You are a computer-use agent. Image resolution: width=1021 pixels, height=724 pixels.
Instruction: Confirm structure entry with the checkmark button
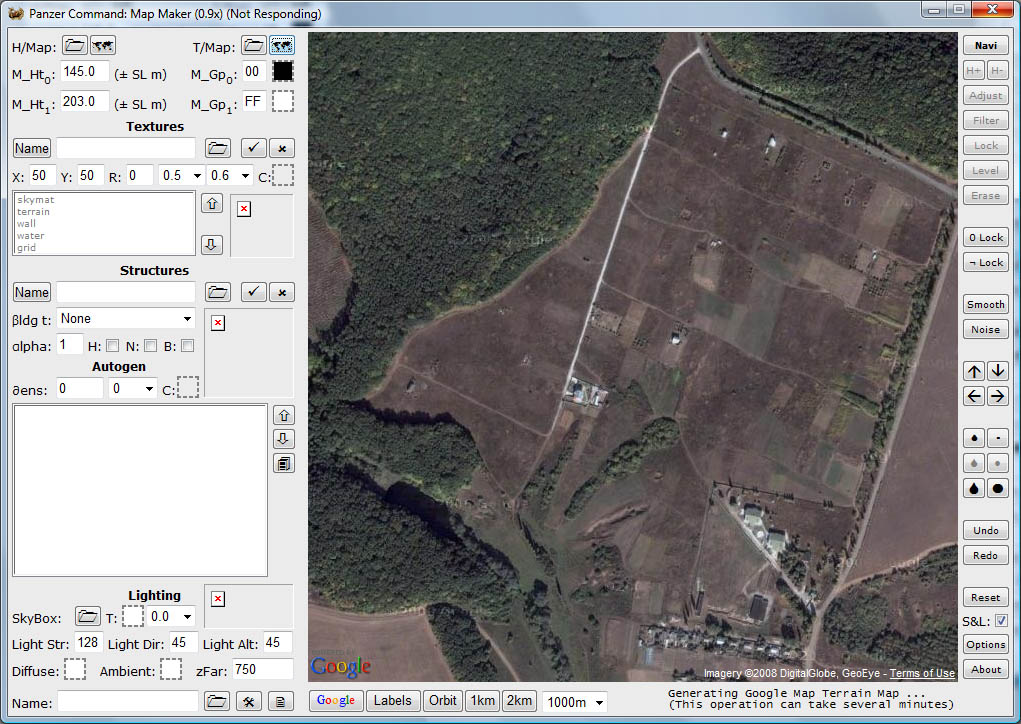point(253,292)
